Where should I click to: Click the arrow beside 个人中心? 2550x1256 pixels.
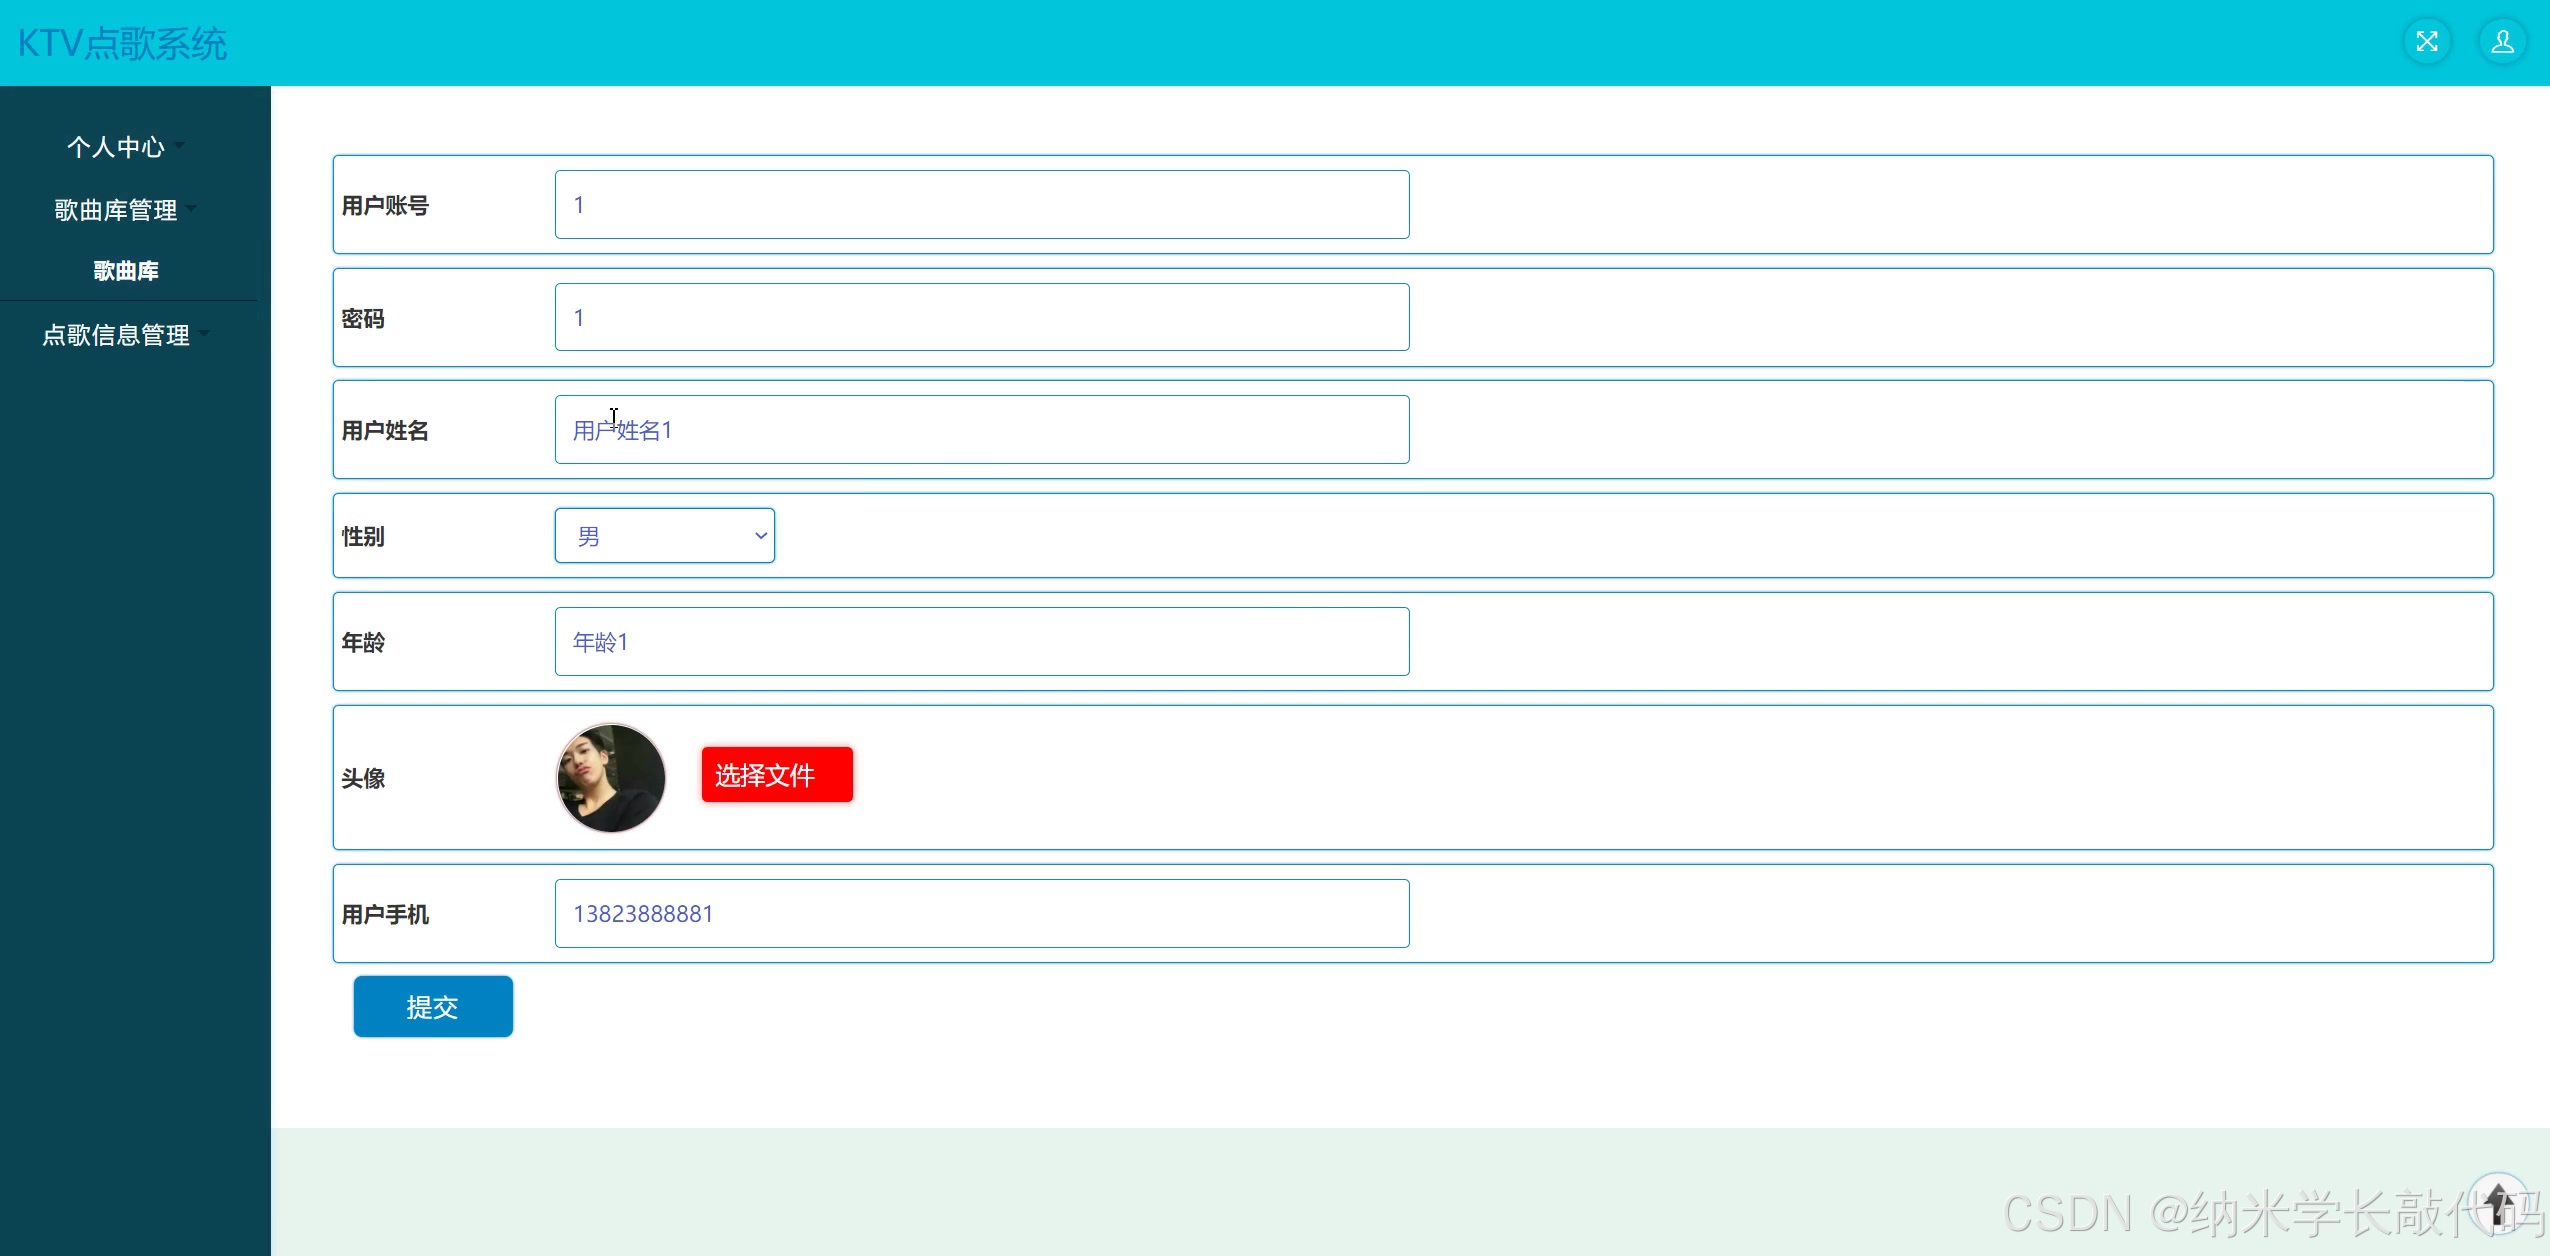[x=180, y=145]
